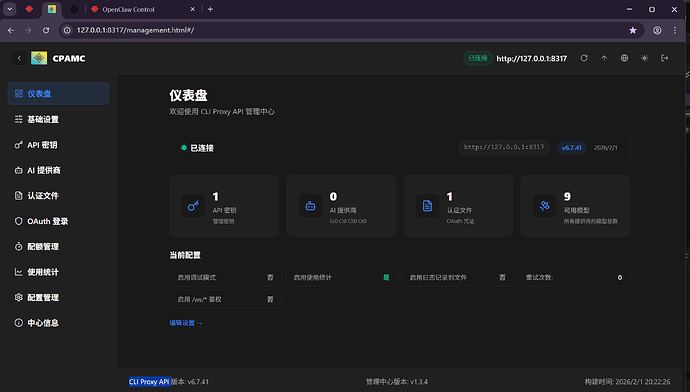Click the 2026/2/1 date in status card

pyautogui.click(x=606, y=148)
